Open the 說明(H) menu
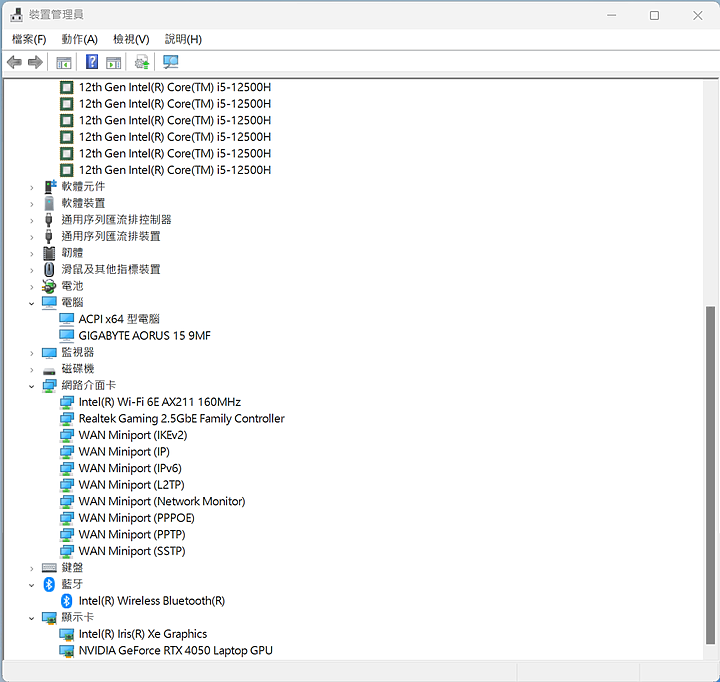The height and width of the screenshot is (682, 720). [183, 39]
